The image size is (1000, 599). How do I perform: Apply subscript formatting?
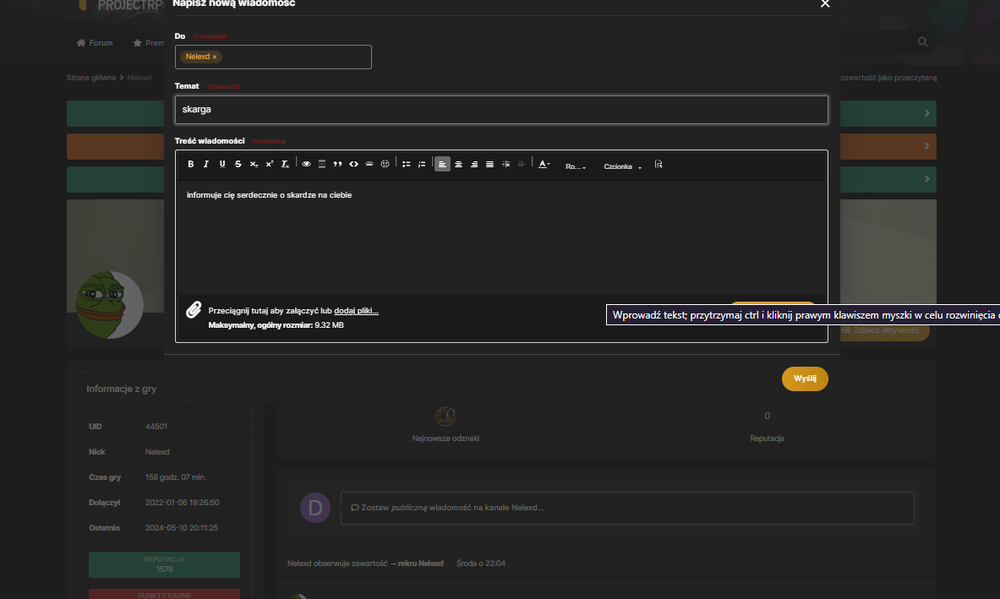pyautogui.click(x=254, y=165)
